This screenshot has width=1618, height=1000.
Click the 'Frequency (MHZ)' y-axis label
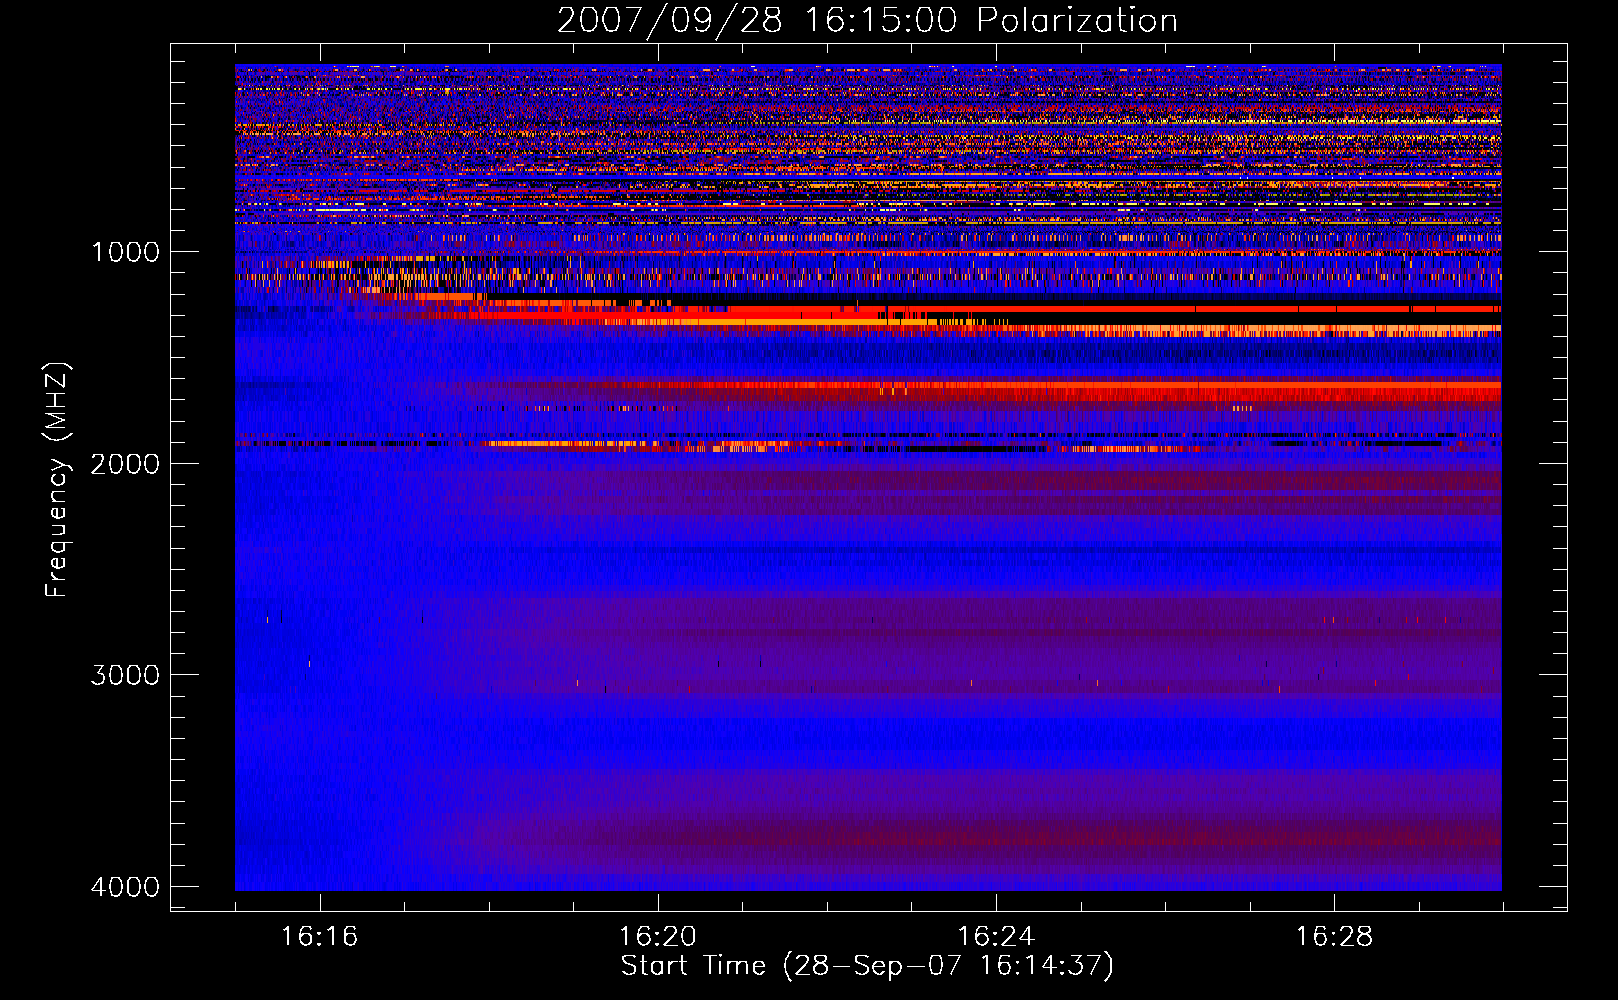click(57, 480)
